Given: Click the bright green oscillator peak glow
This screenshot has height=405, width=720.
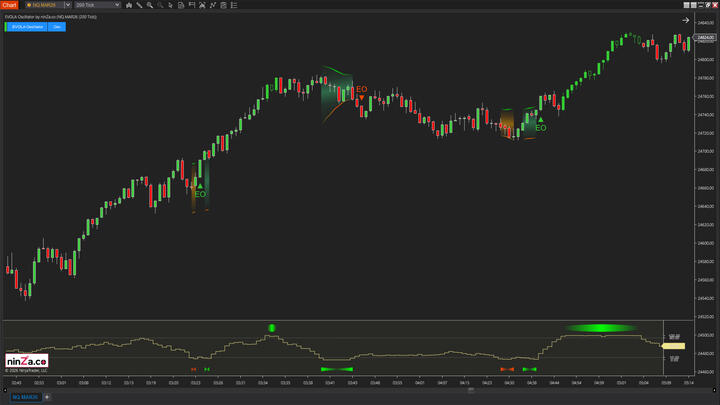Looking at the screenshot, I should click(x=600, y=328).
